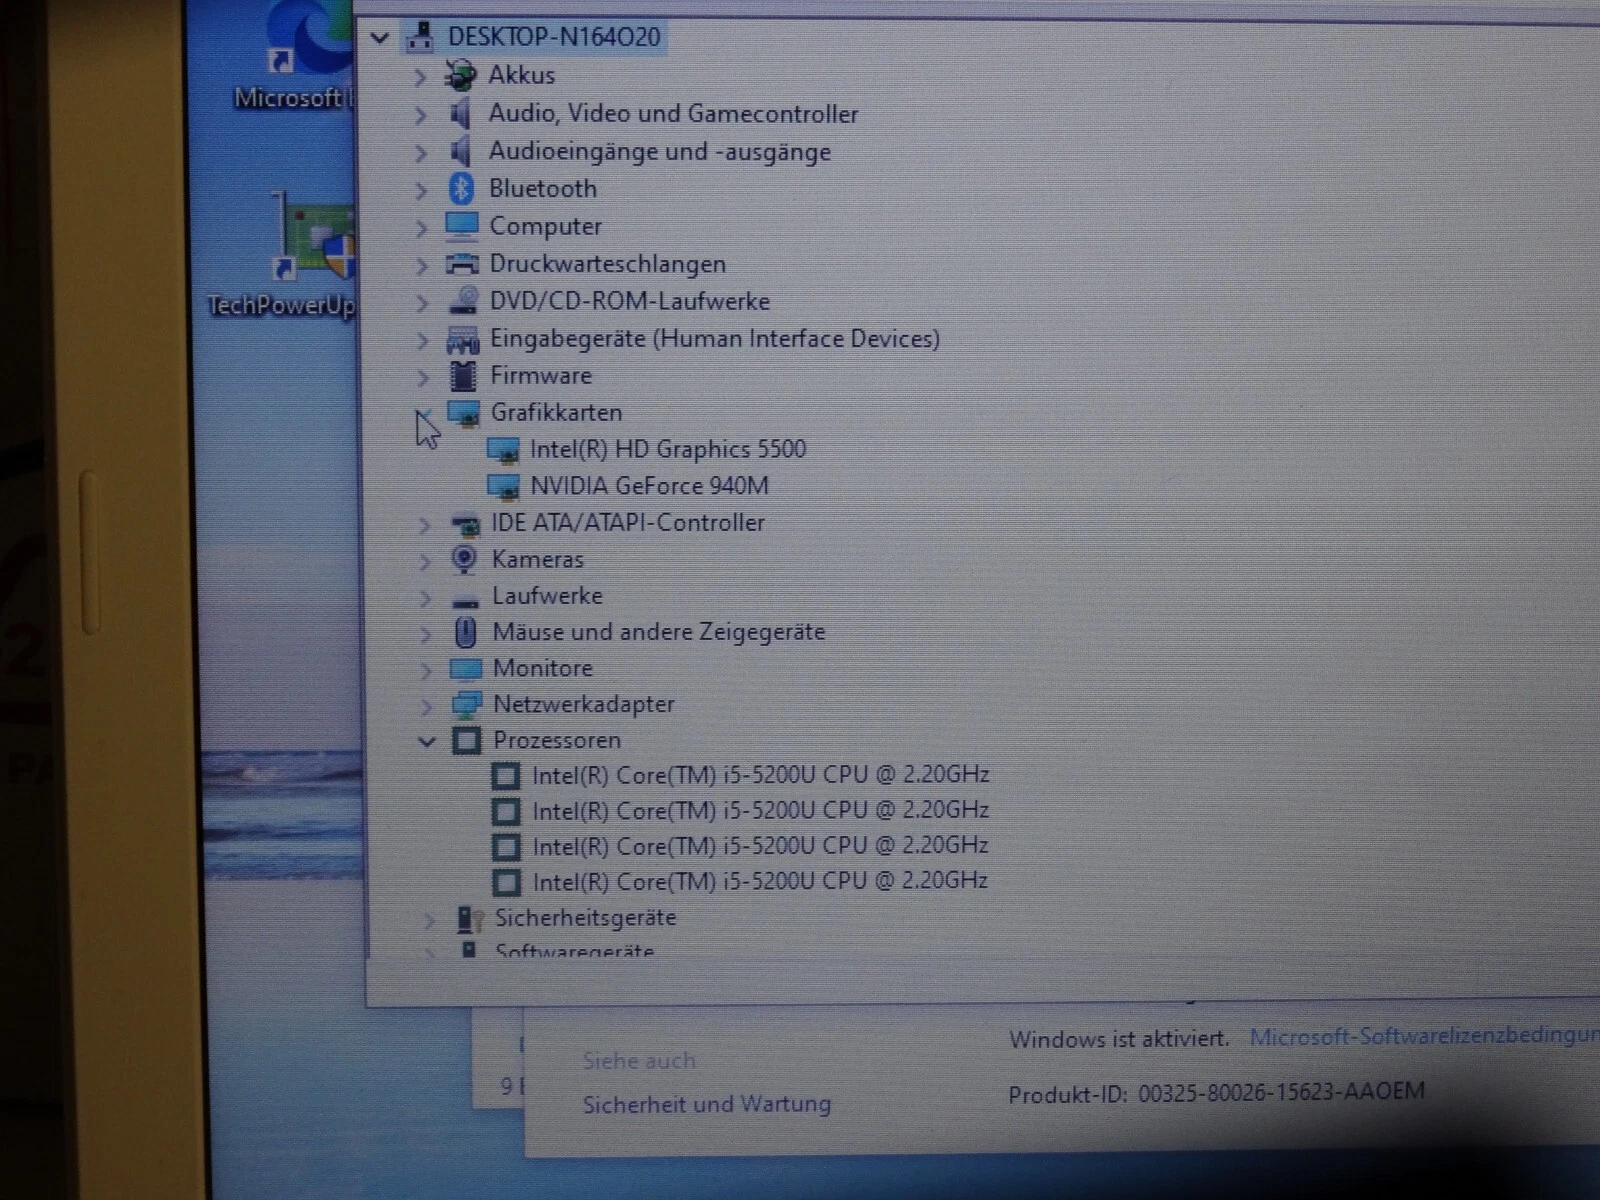This screenshot has width=1600, height=1200.
Task: Expand the Druckwarteschlangen category
Action: click(x=422, y=266)
